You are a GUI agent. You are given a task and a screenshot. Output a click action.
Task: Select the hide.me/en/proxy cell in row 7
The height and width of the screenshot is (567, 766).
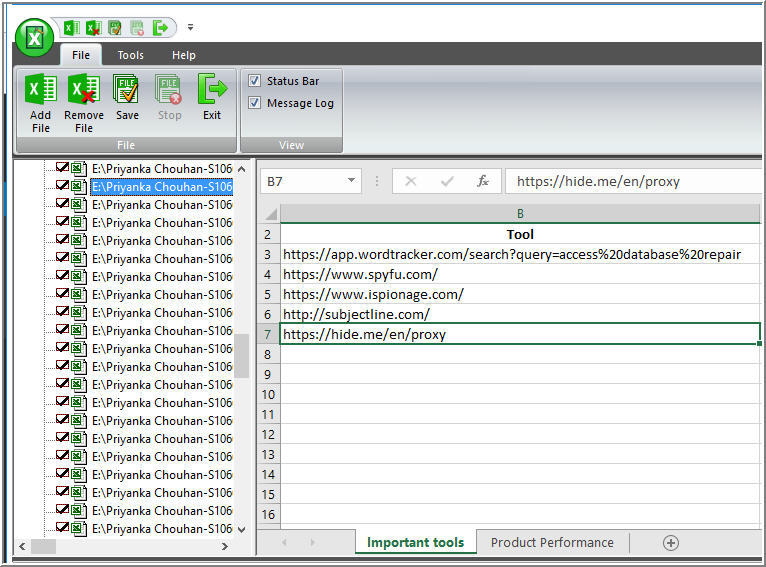pos(520,334)
